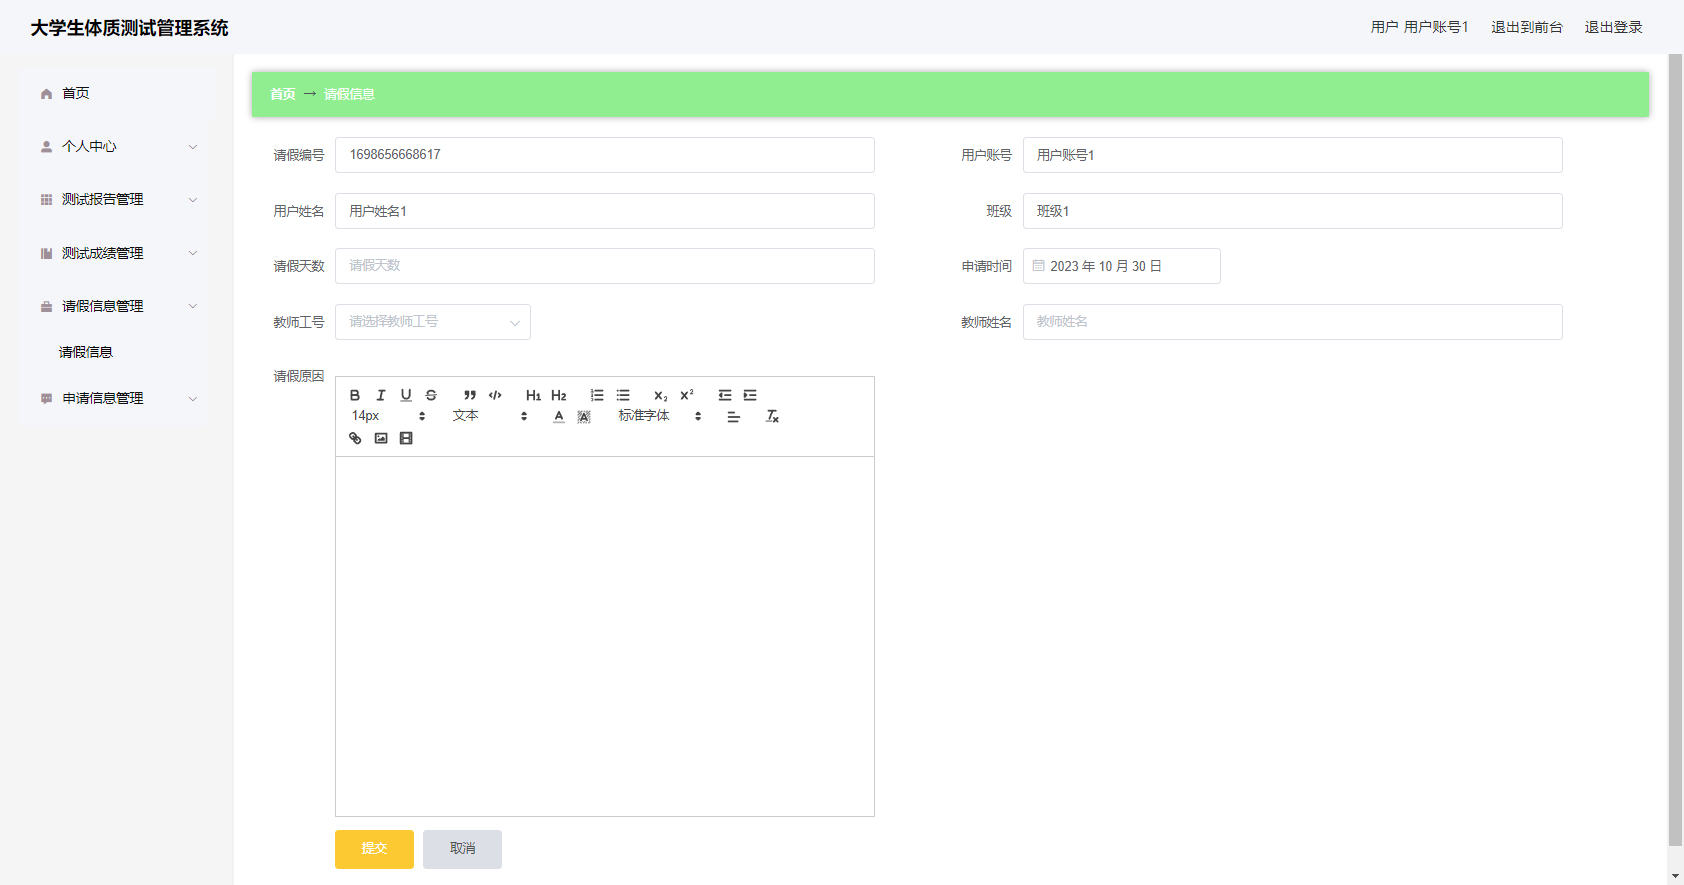
Task: Clear text formatting in the editor
Action: point(772,416)
